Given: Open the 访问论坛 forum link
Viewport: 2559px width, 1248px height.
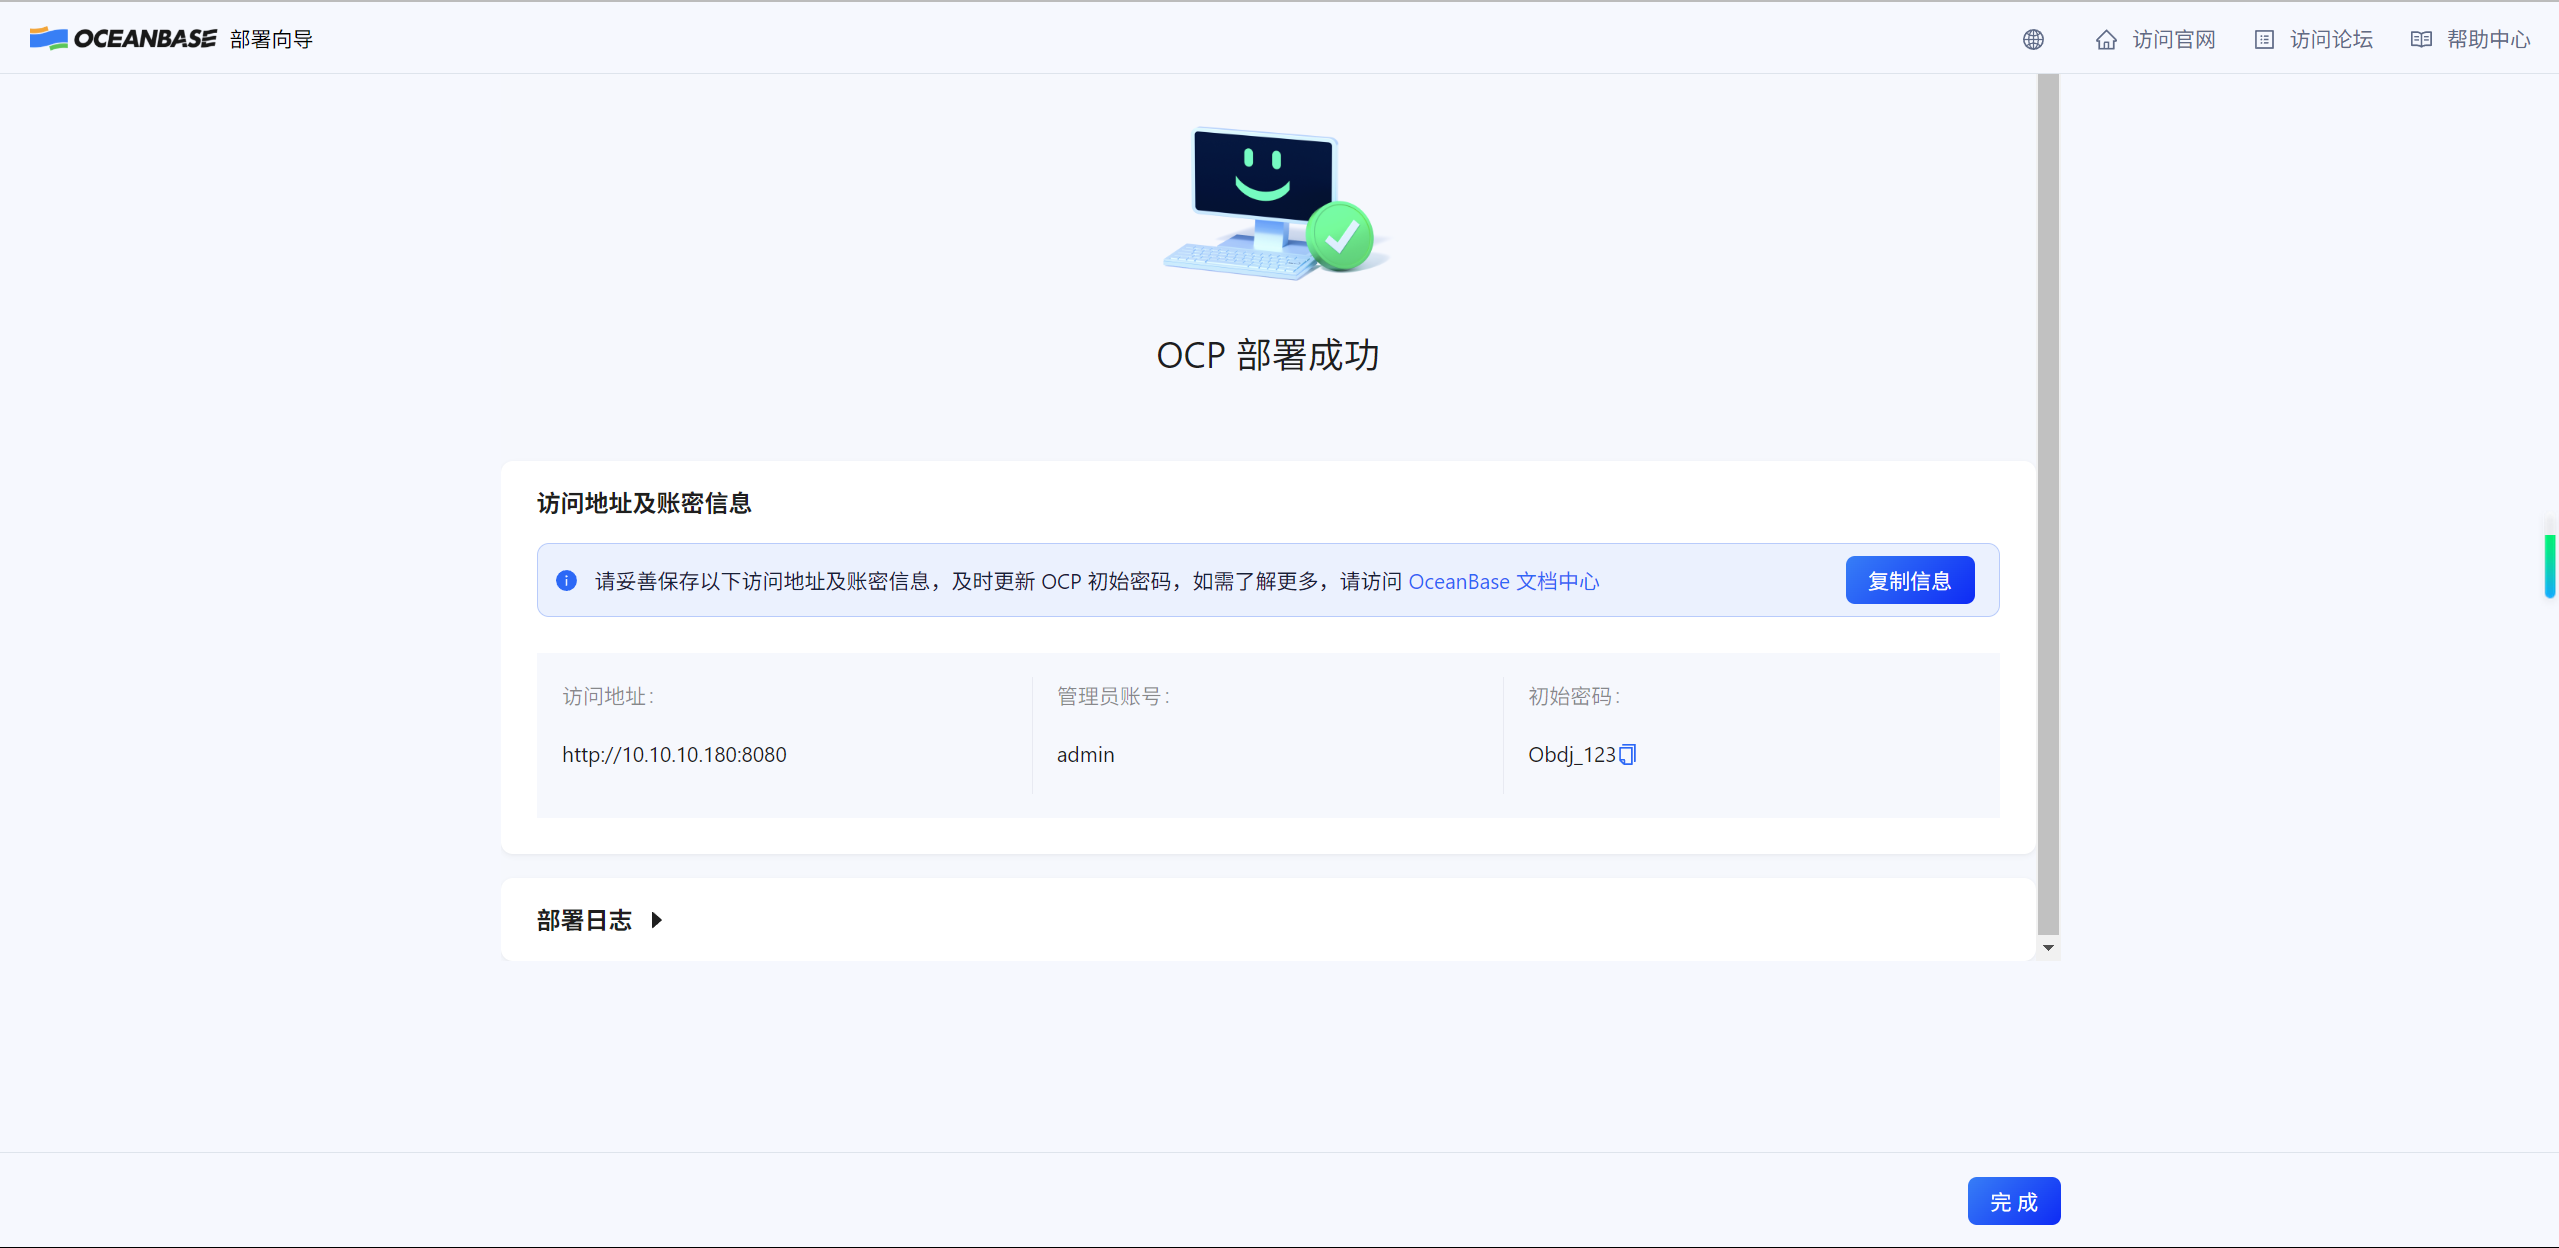Looking at the screenshot, I should tap(2313, 39).
